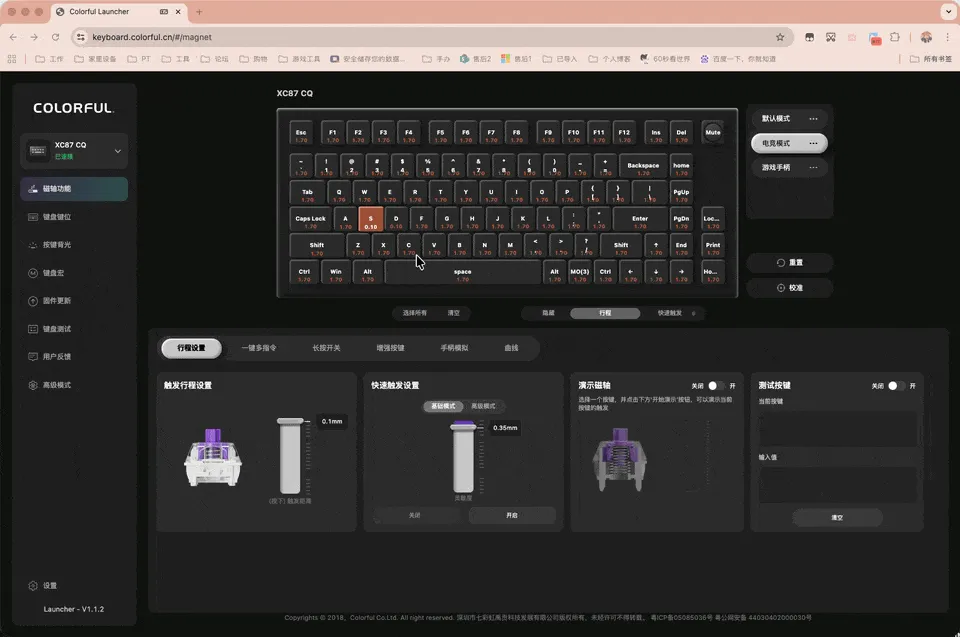Image resolution: width=960 pixels, height=637 pixels.
Task: Open the 购物 bookmark folder
Action: click(253, 59)
